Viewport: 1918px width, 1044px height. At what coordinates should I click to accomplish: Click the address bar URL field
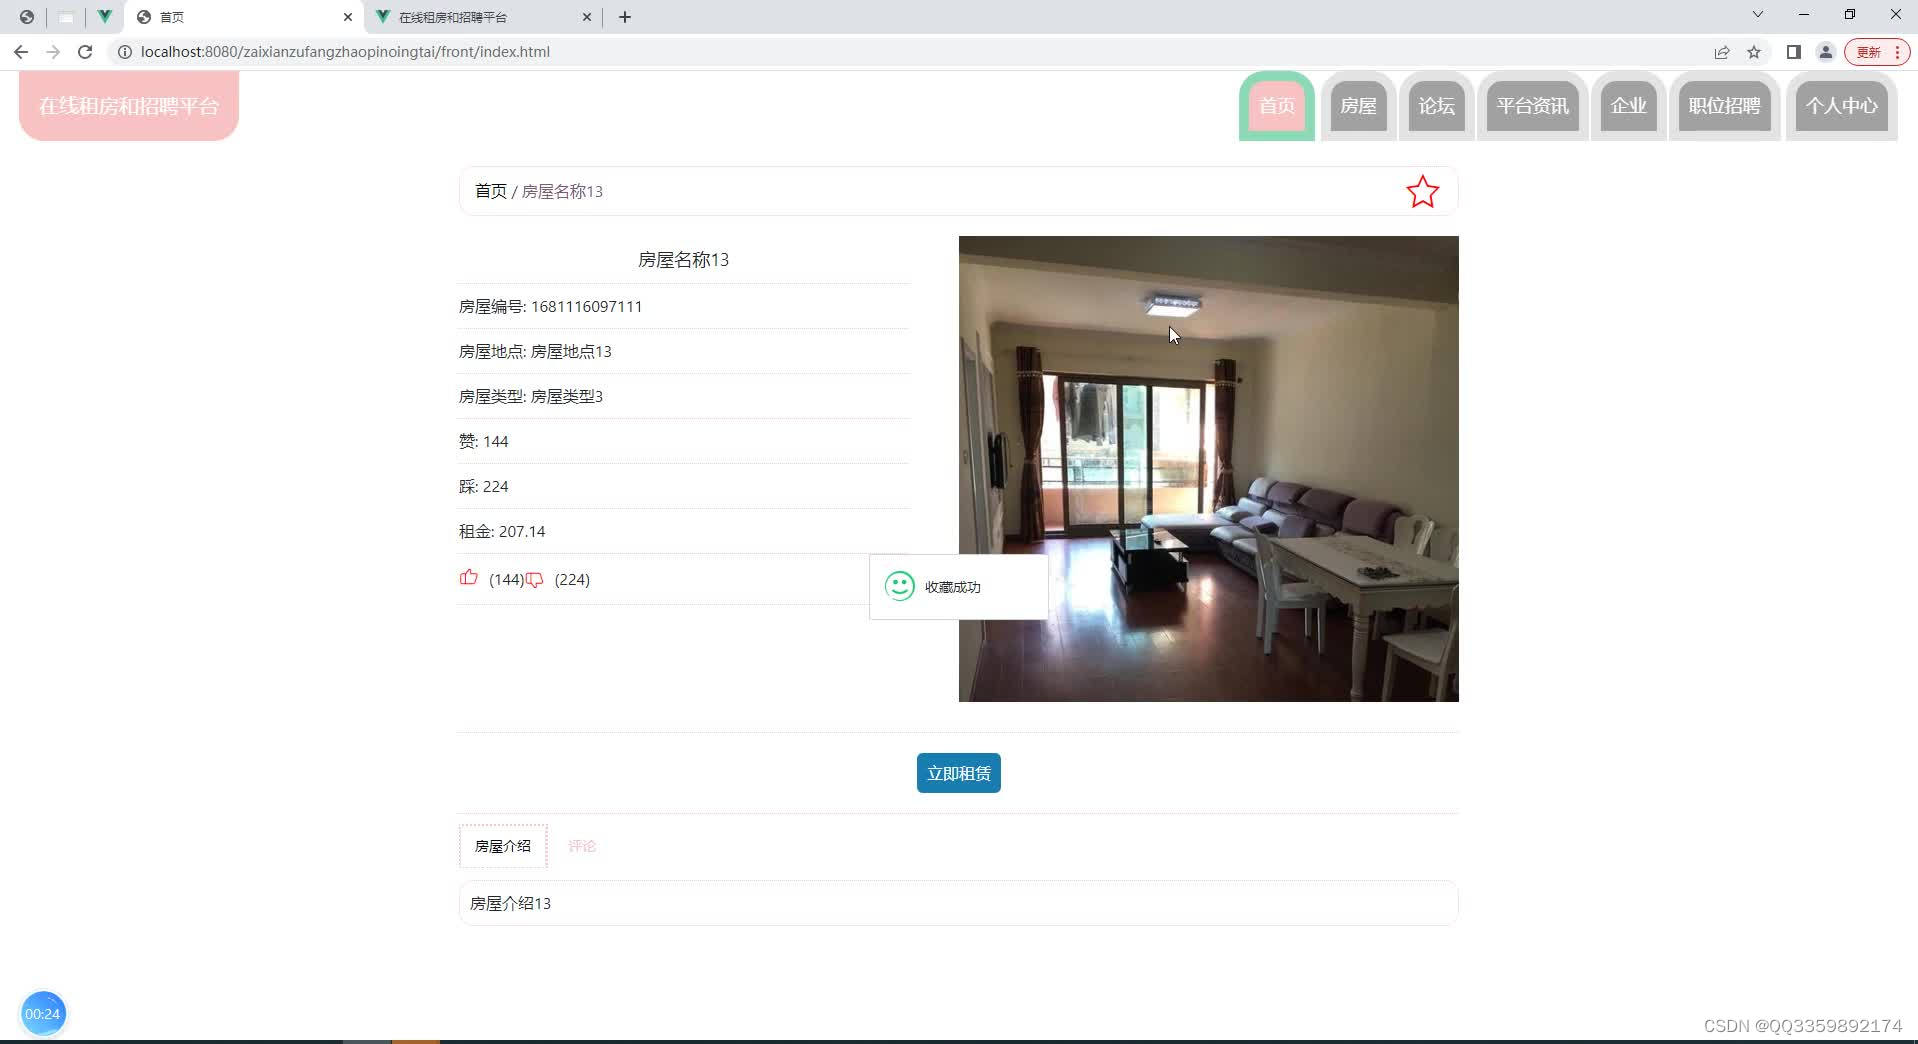pyautogui.click(x=900, y=52)
